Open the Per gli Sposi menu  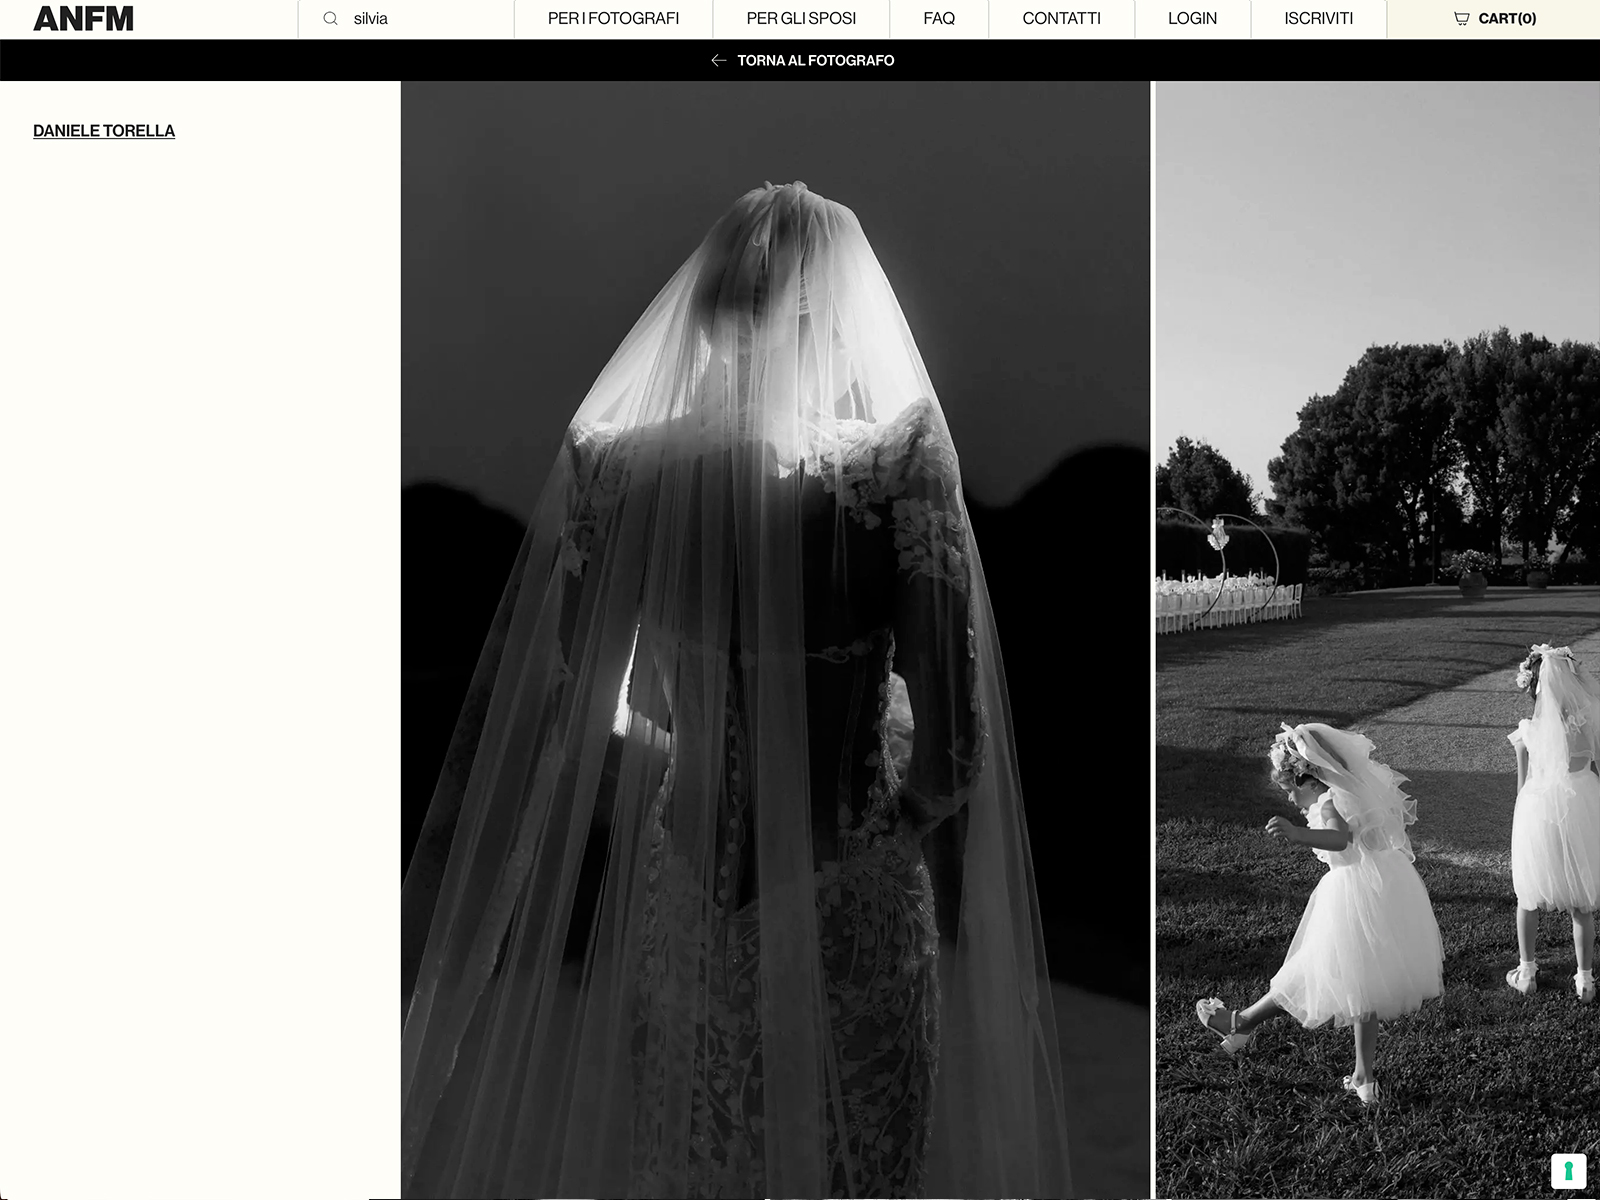pos(801,19)
